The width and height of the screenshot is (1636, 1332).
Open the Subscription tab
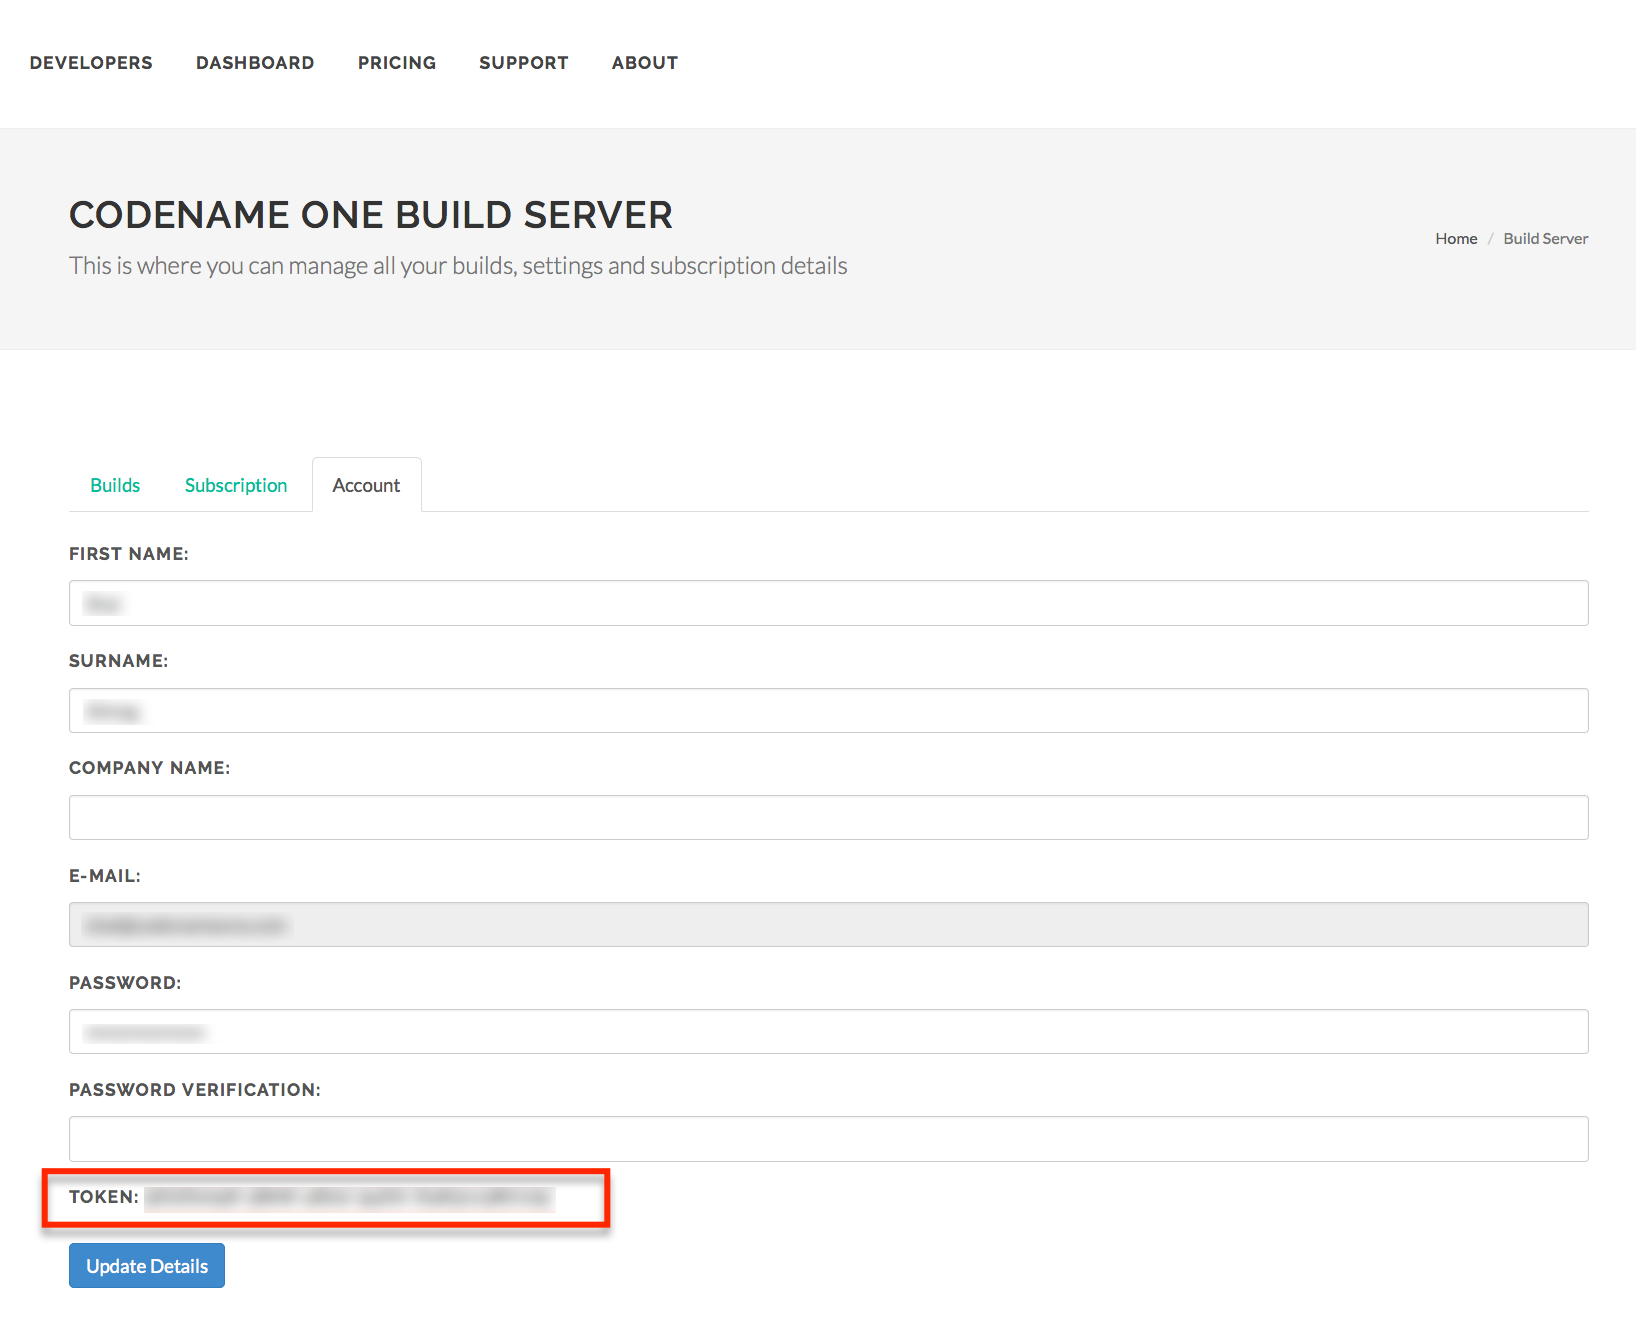pyautogui.click(x=235, y=485)
